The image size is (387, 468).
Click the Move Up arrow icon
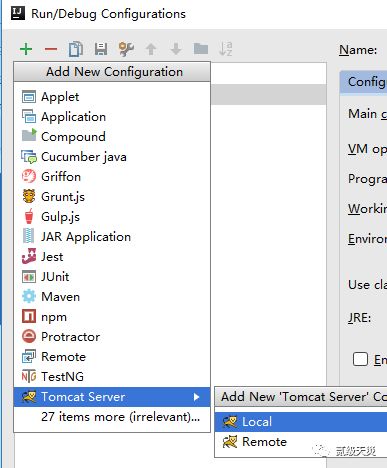tap(151, 49)
